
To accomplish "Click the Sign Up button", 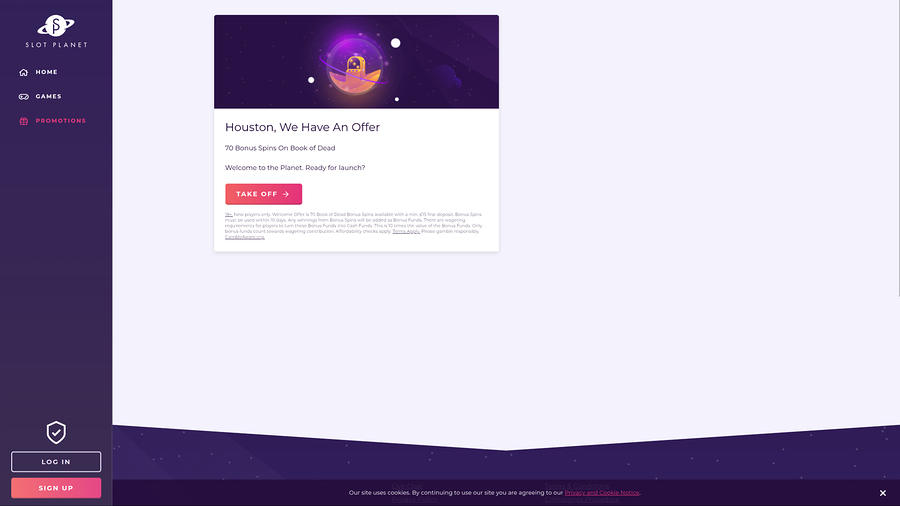I will (56, 488).
